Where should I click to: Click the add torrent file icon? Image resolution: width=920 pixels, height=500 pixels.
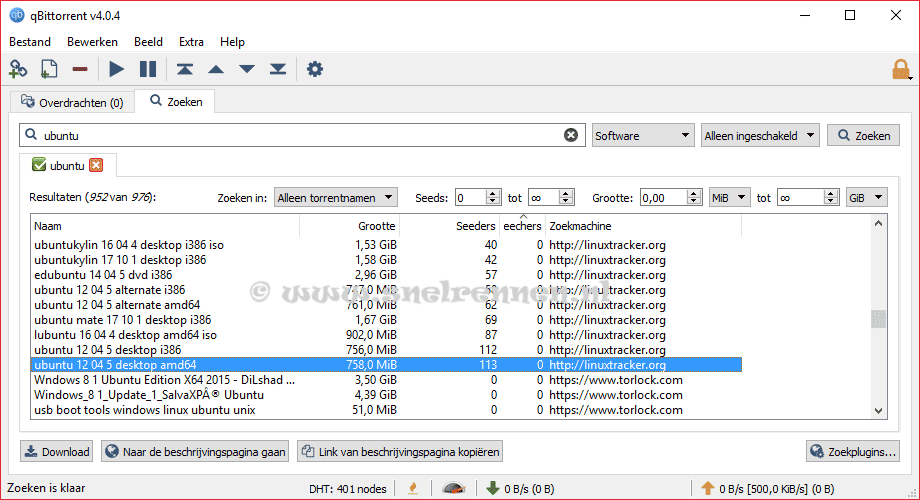click(49, 69)
